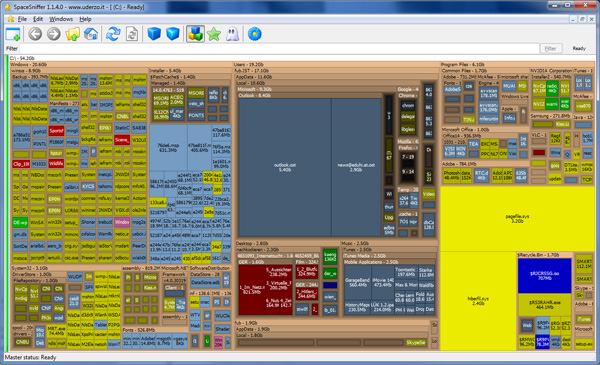Click the Filter button beside the filter field
600x365 pixels.
click(x=551, y=49)
